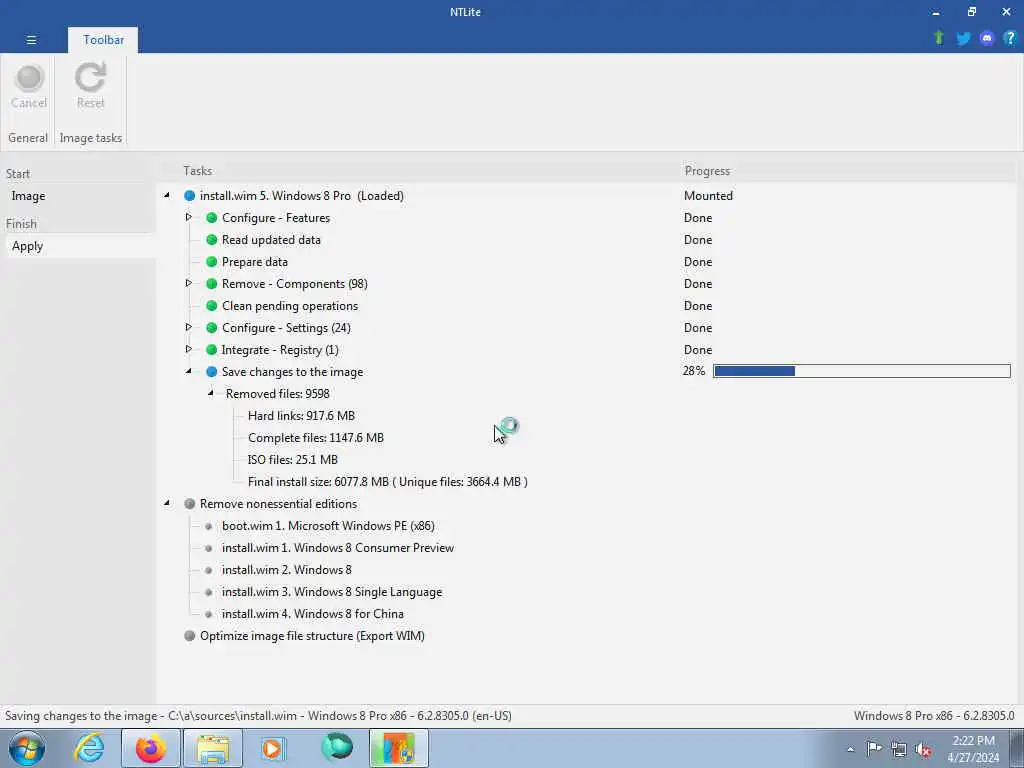The height and width of the screenshot is (768, 1024).
Task: Click the 'Mounted' progress status text
Action: 708,196
